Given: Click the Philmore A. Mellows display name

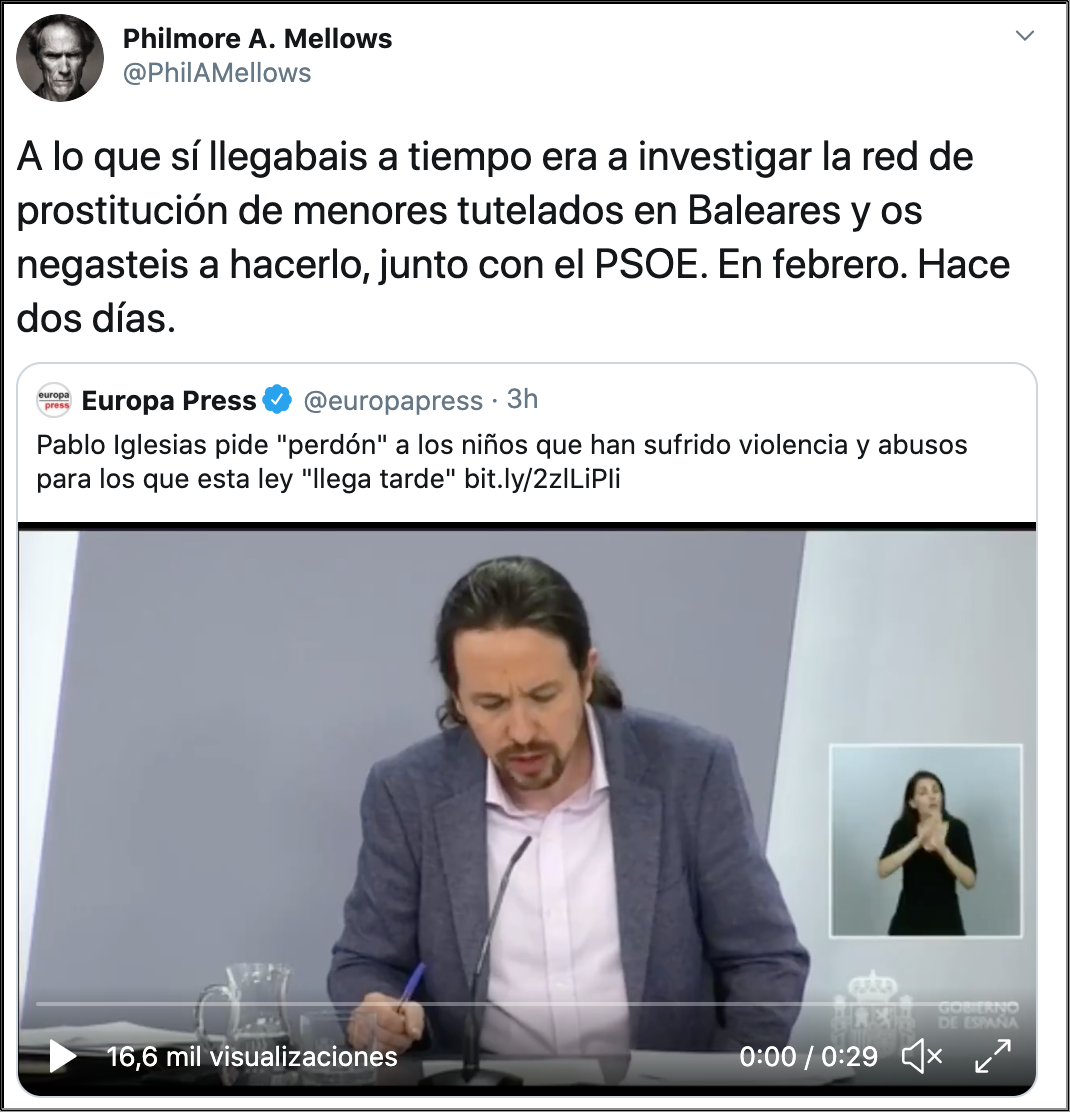Looking at the screenshot, I should (257, 38).
